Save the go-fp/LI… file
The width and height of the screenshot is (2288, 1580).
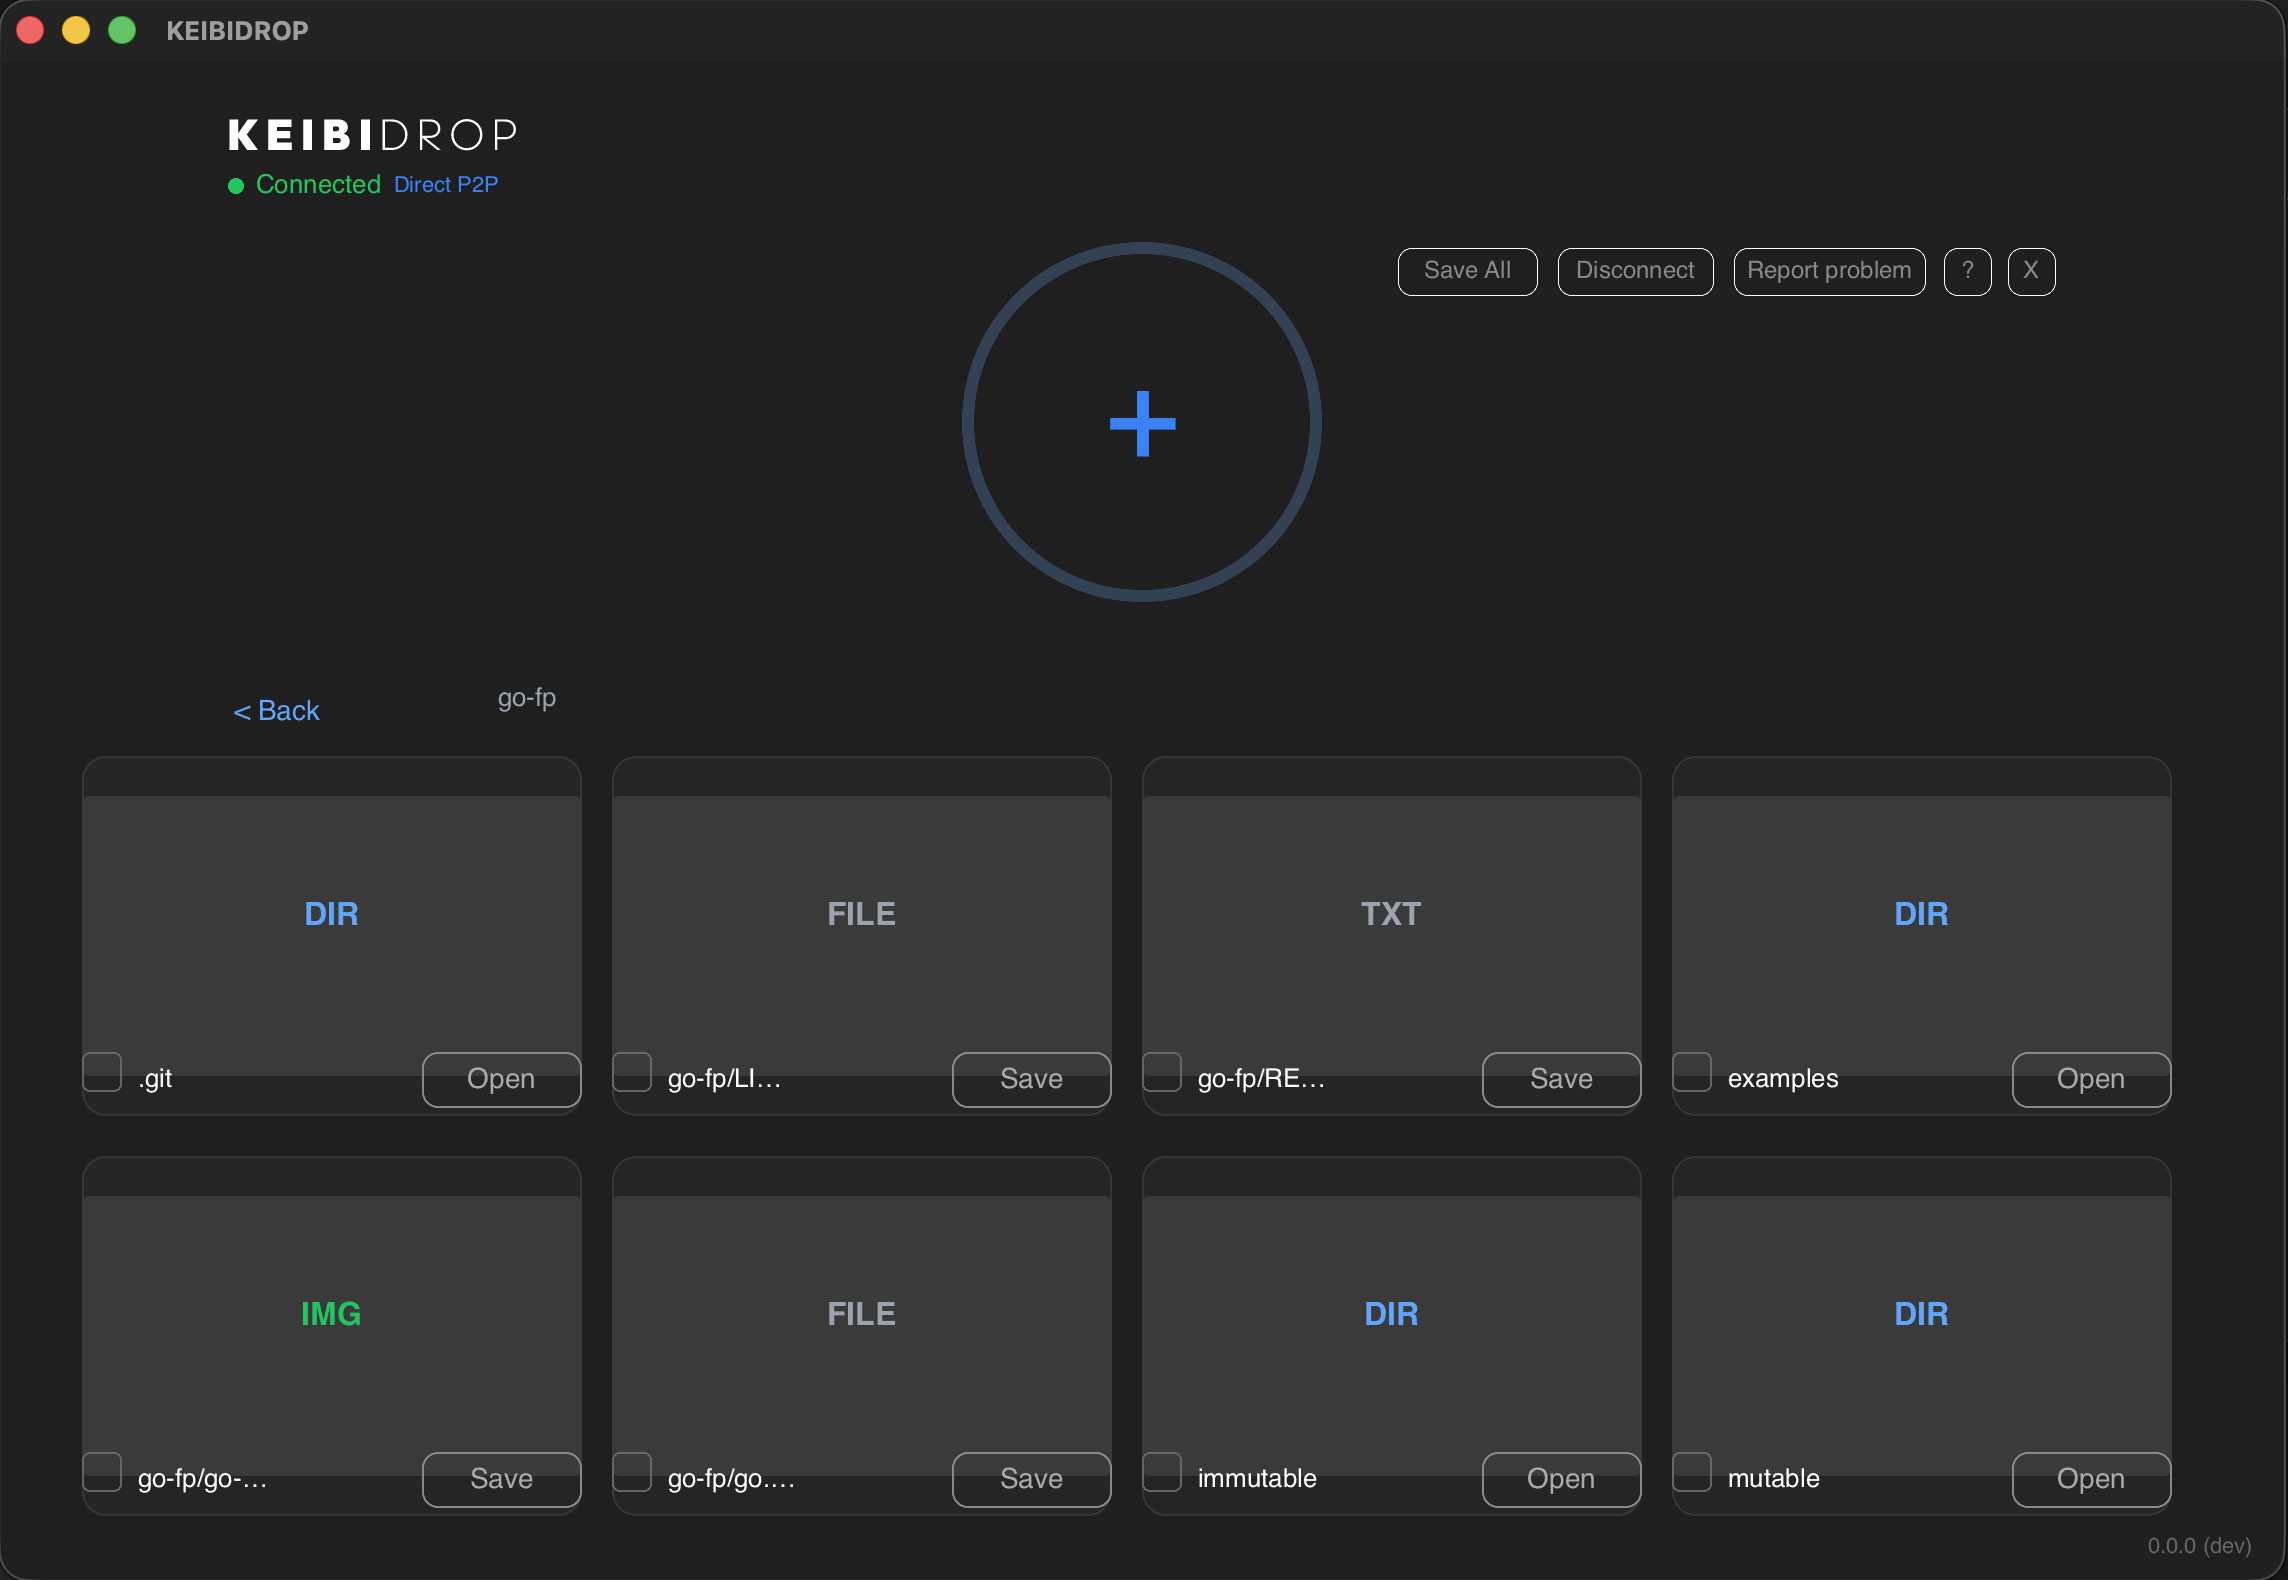(1031, 1079)
